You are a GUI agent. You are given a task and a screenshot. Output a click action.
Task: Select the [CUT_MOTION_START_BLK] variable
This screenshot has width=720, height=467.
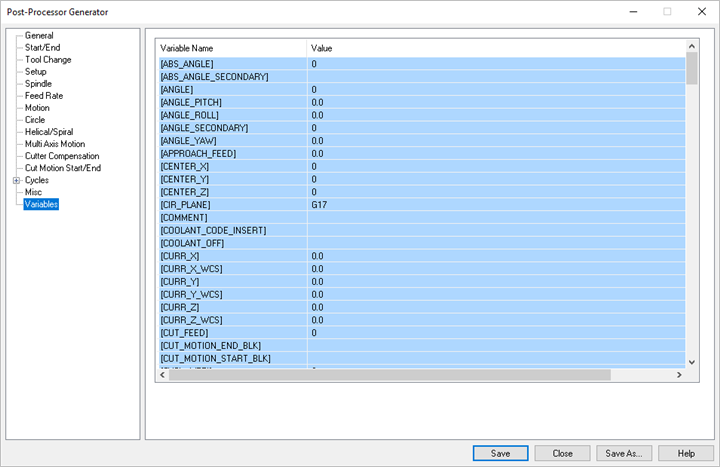(x=422, y=359)
